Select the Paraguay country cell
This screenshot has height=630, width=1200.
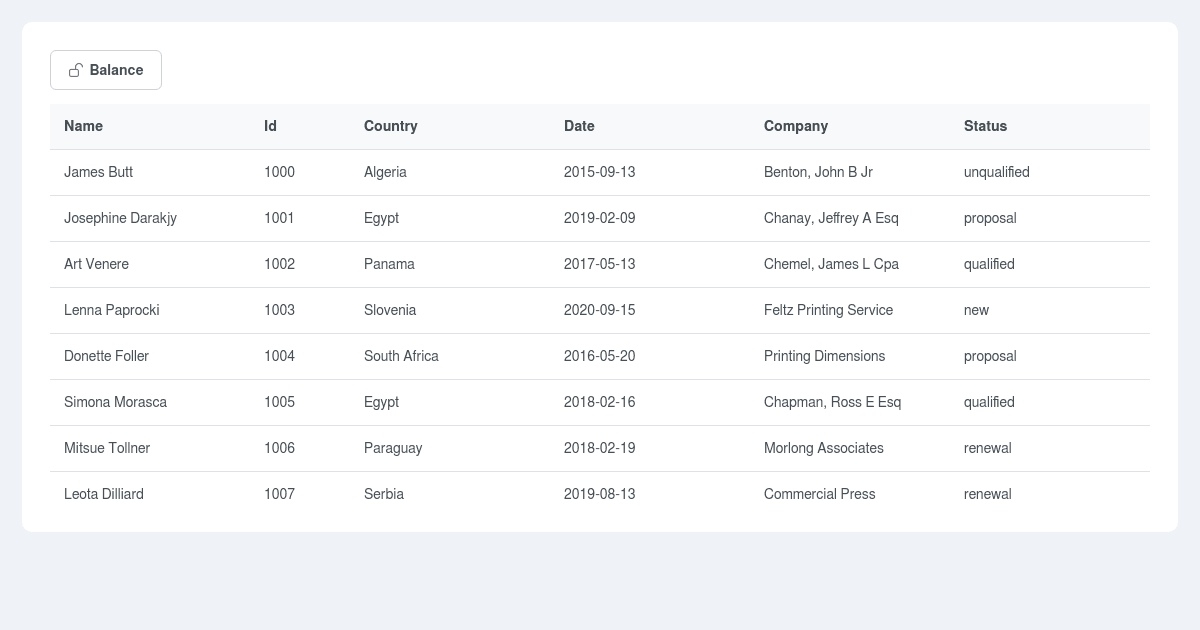(x=393, y=448)
